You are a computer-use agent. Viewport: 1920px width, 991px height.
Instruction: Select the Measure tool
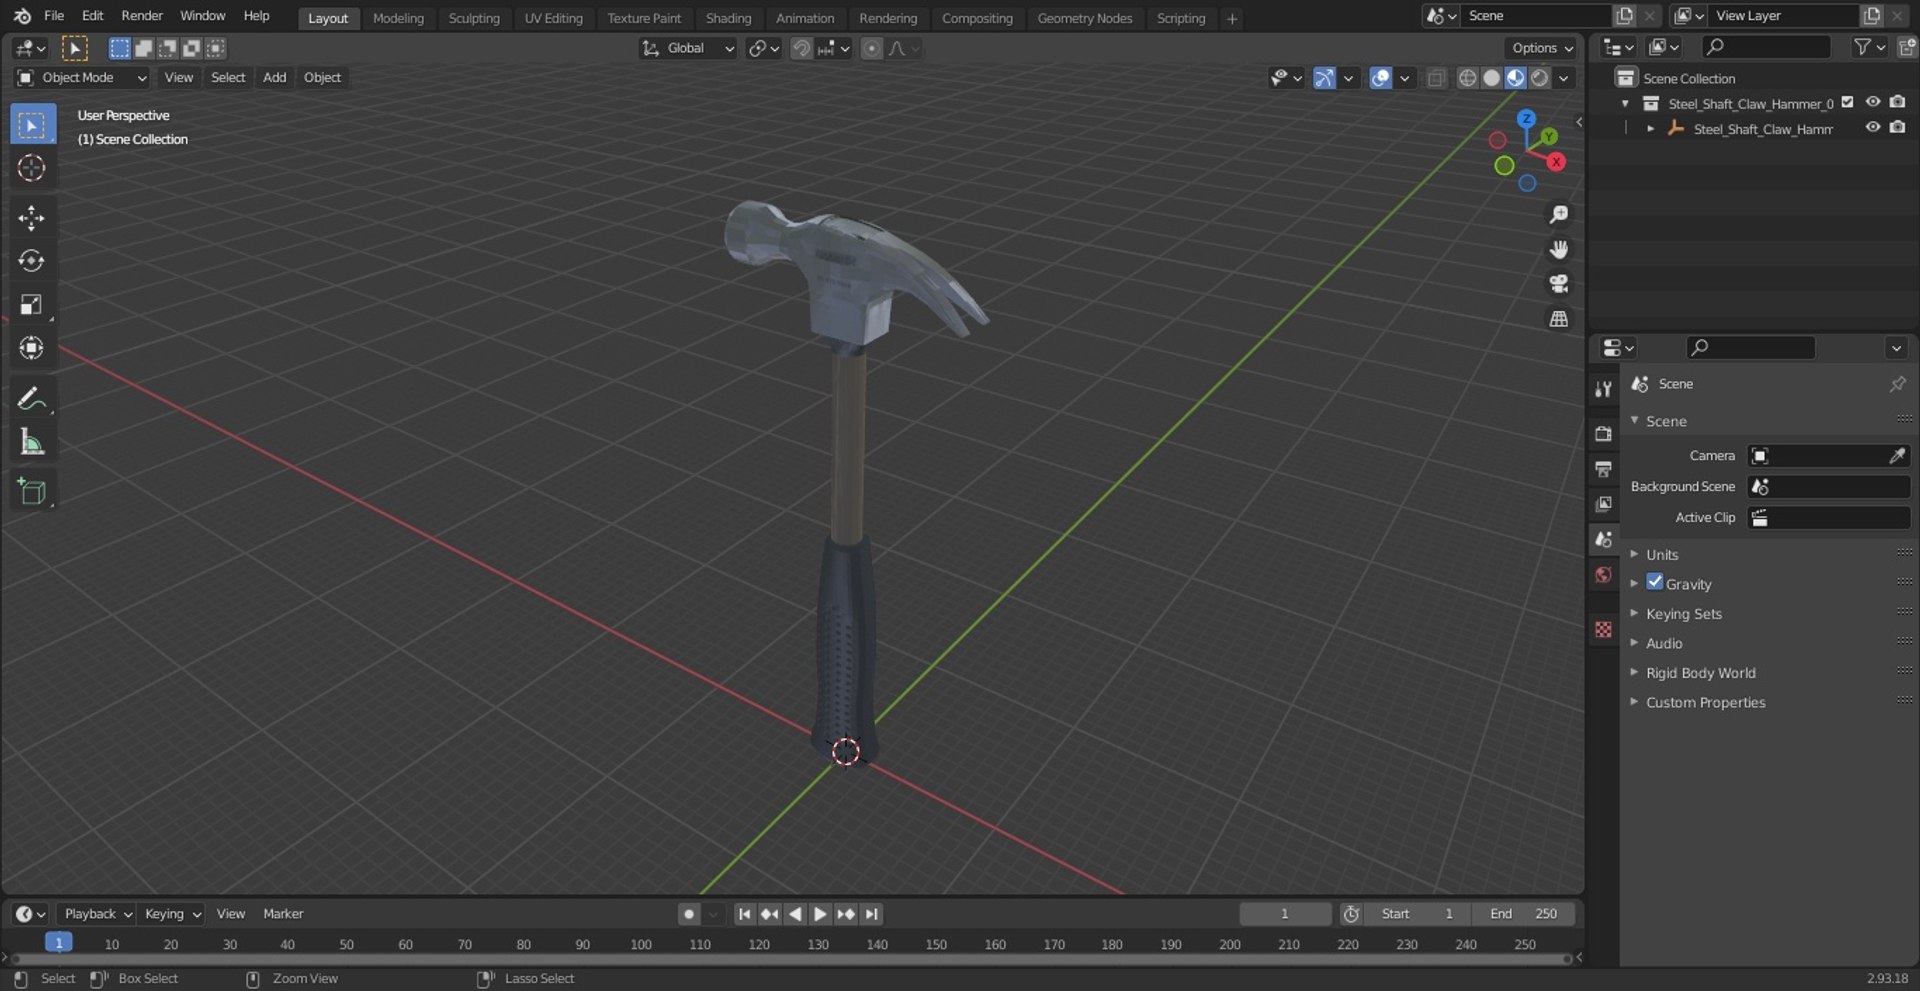(x=31, y=441)
